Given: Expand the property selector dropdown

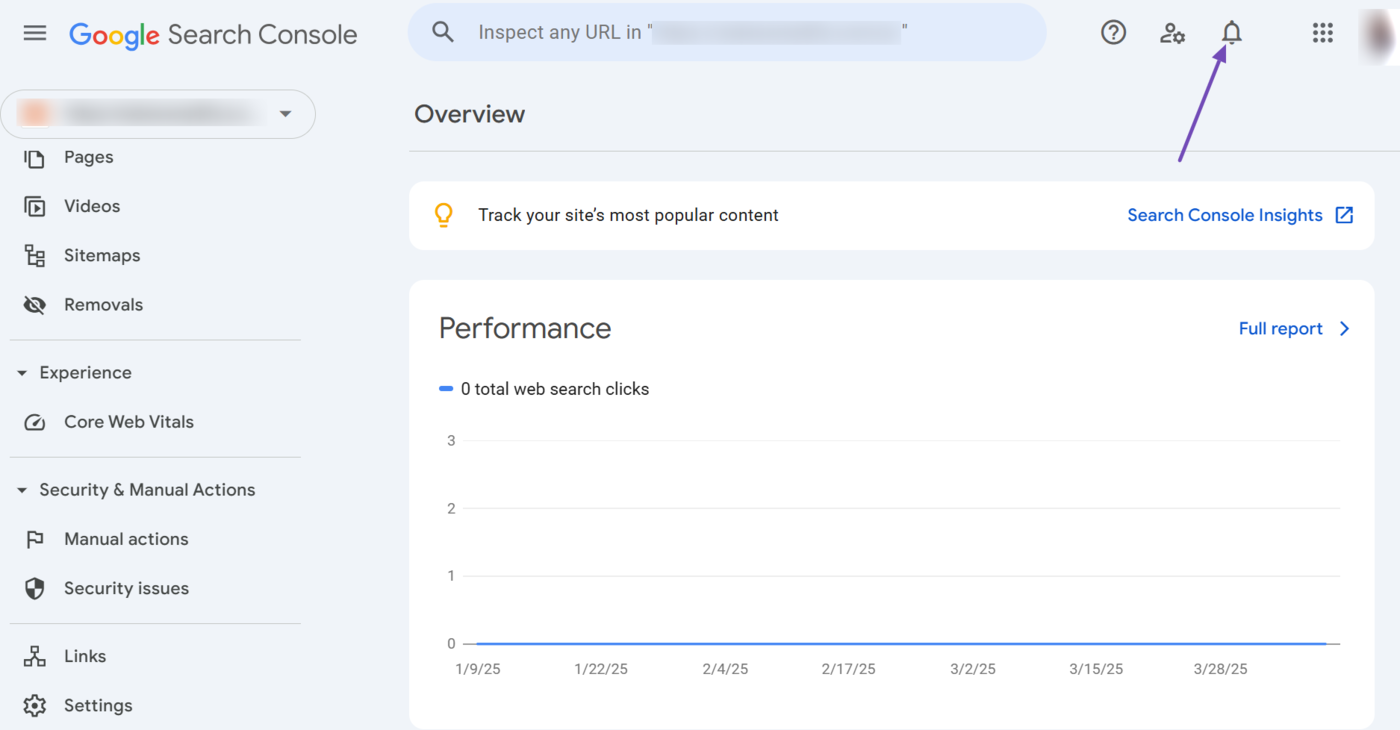Looking at the screenshot, I should tap(285, 114).
